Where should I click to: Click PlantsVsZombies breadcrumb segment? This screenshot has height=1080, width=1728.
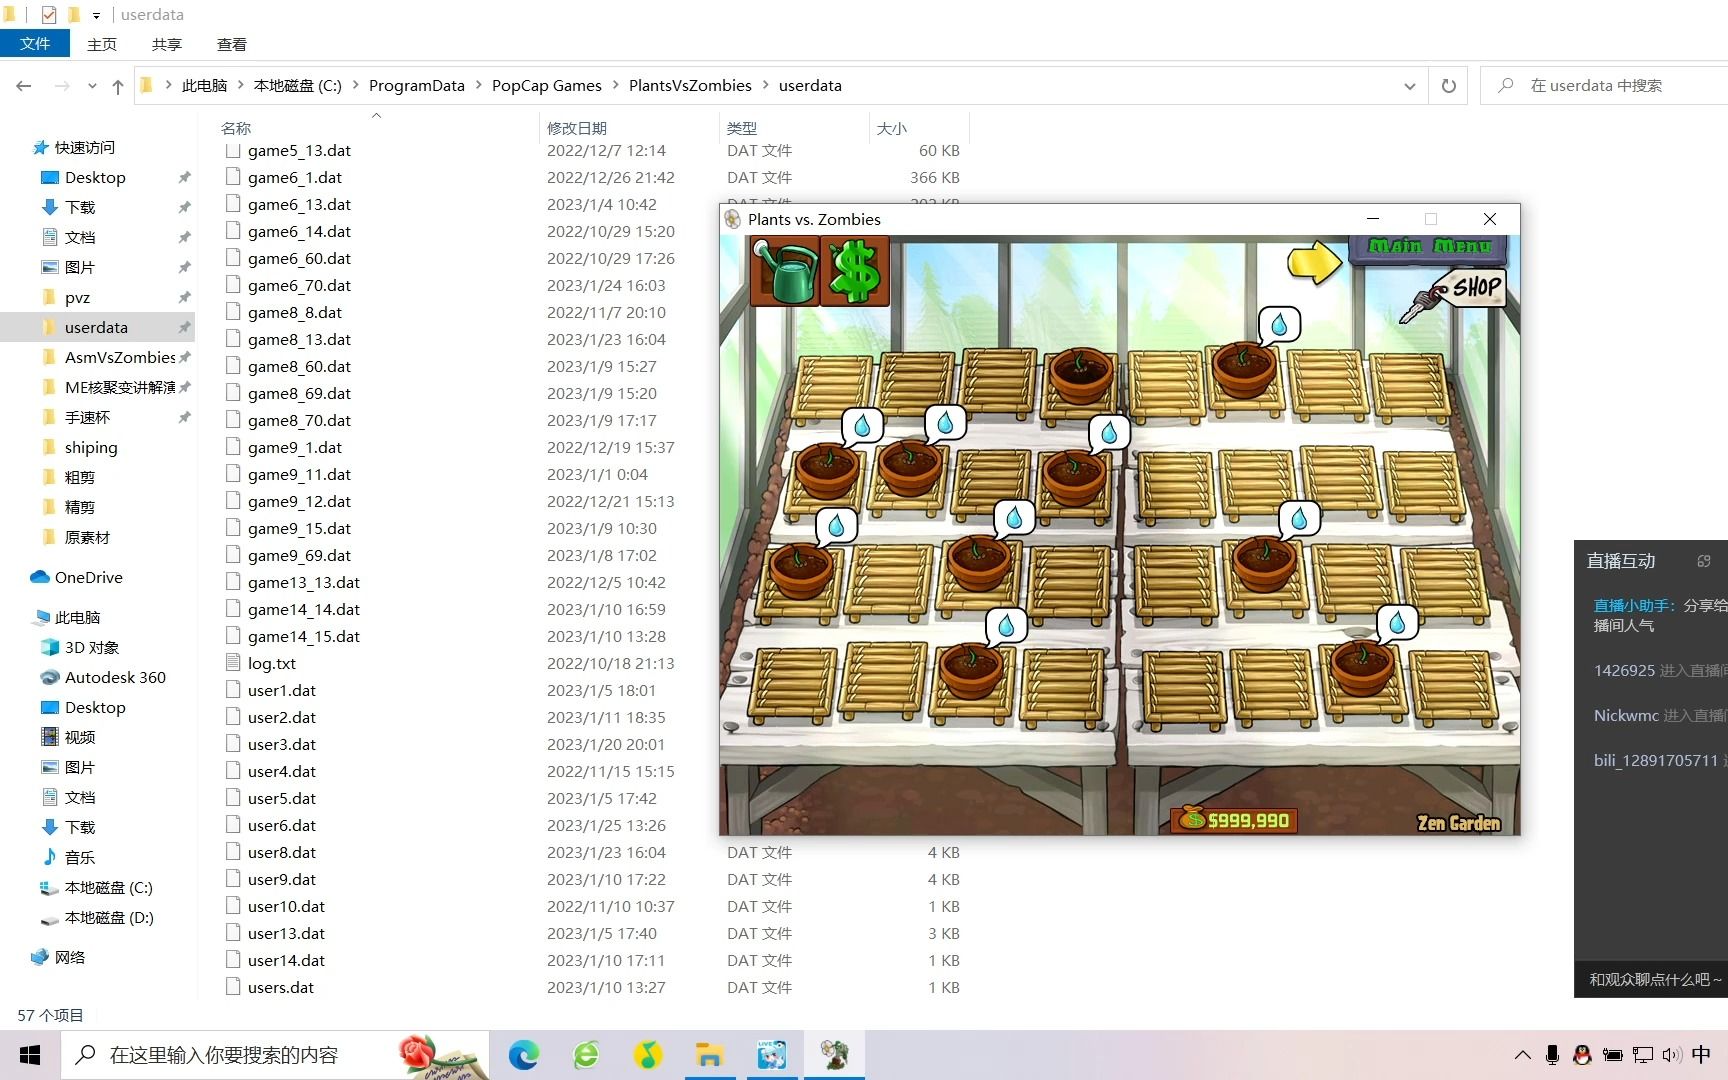pyautogui.click(x=690, y=86)
